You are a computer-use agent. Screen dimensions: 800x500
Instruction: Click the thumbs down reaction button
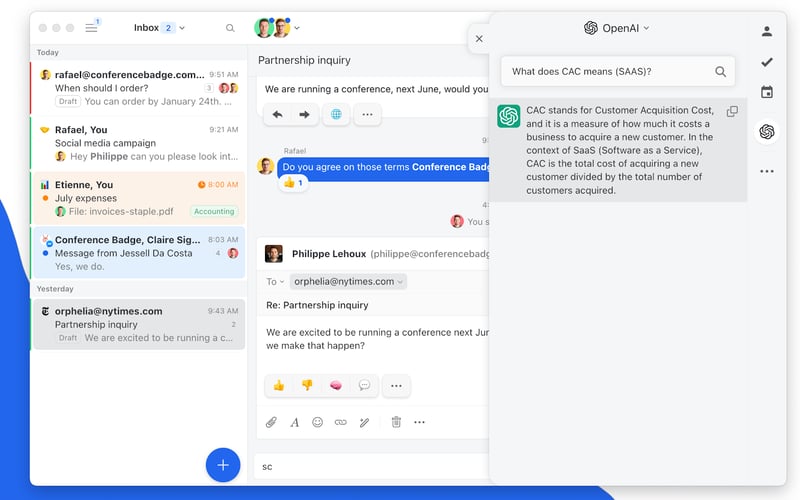(307, 386)
